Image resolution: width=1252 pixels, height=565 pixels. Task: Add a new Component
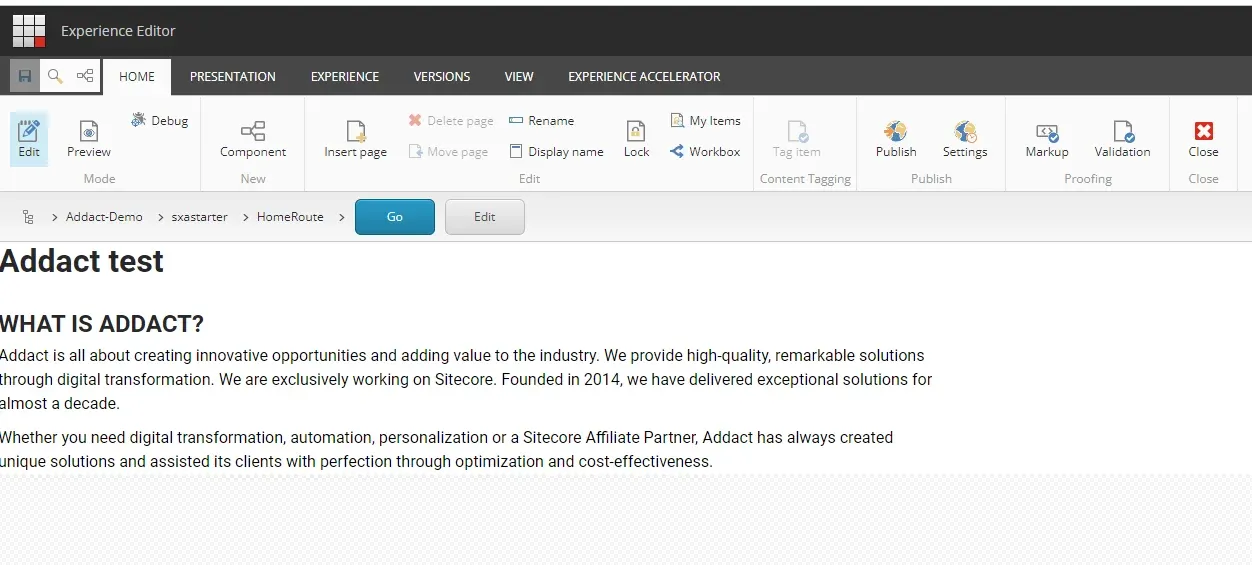pyautogui.click(x=253, y=138)
